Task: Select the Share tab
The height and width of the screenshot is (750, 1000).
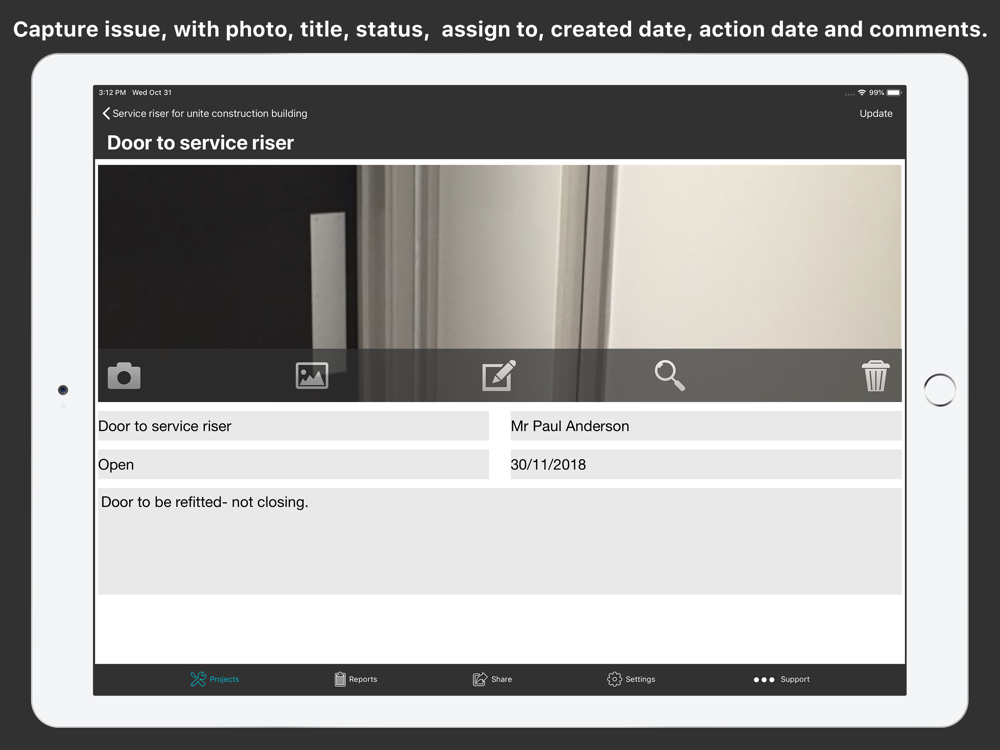Action: click(492, 679)
